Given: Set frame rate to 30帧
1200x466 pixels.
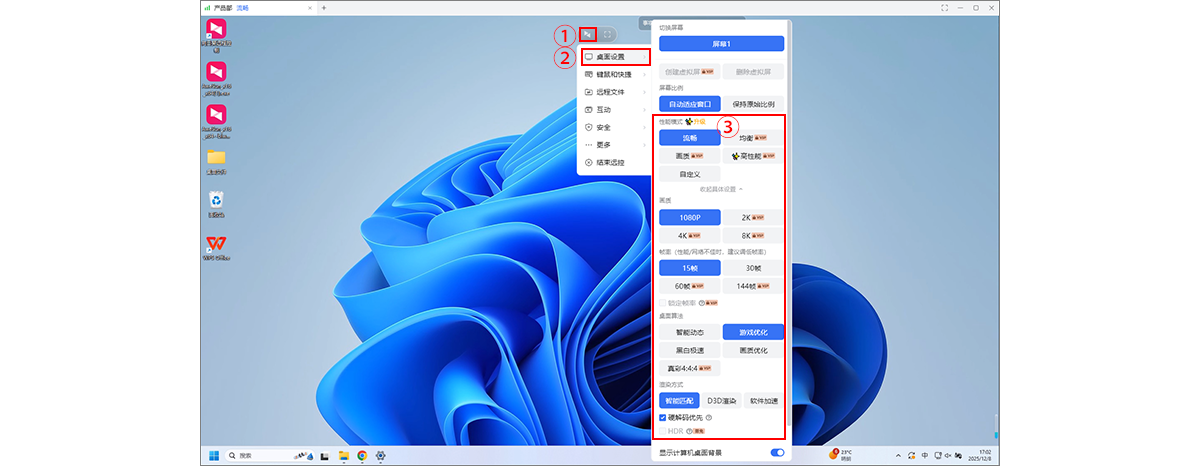Looking at the screenshot, I should (x=753, y=268).
